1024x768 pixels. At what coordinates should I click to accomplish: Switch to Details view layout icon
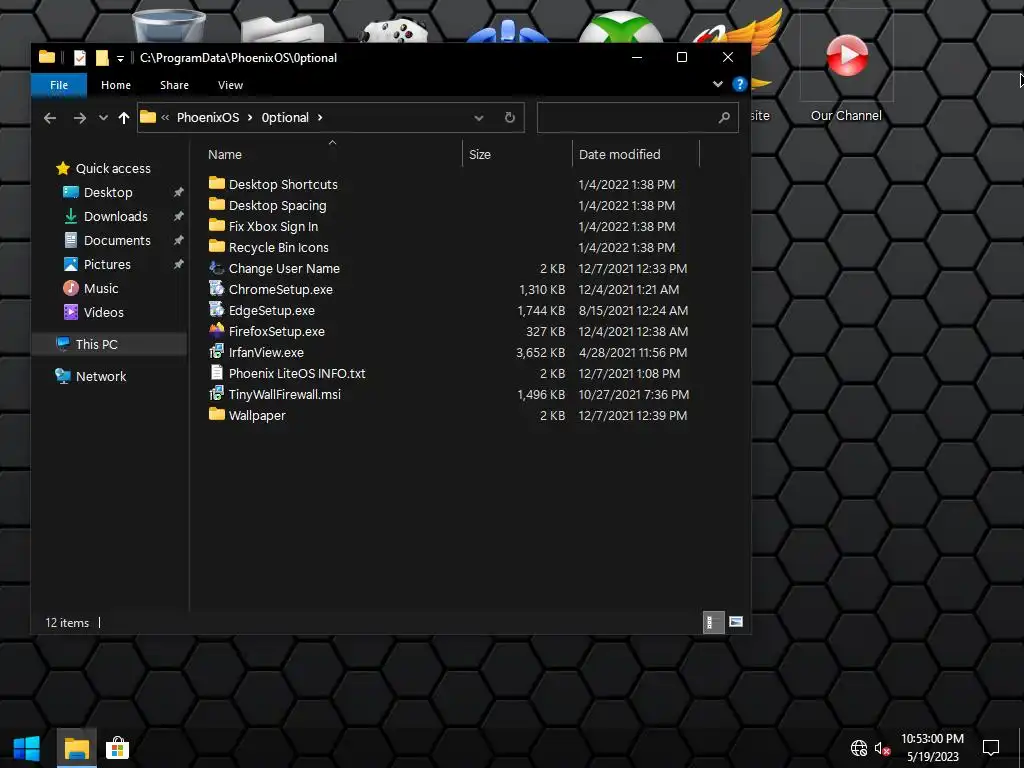(713, 622)
